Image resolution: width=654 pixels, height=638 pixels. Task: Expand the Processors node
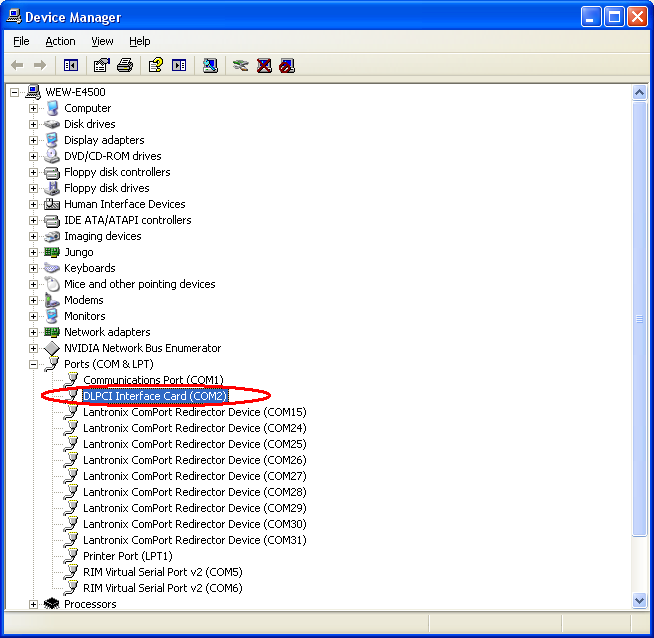[x=33, y=604]
